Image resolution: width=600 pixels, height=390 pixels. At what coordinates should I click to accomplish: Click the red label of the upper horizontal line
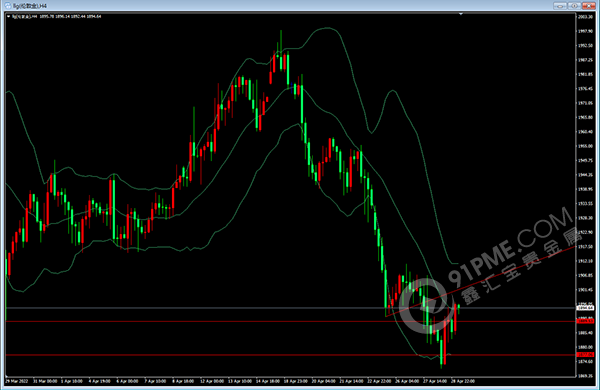pyautogui.click(x=585, y=321)
